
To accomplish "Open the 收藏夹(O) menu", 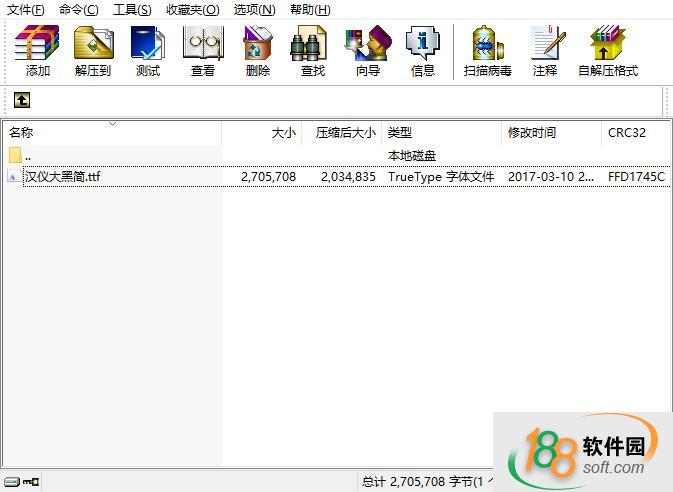I will pyautogui.click(x=192, y=10).
